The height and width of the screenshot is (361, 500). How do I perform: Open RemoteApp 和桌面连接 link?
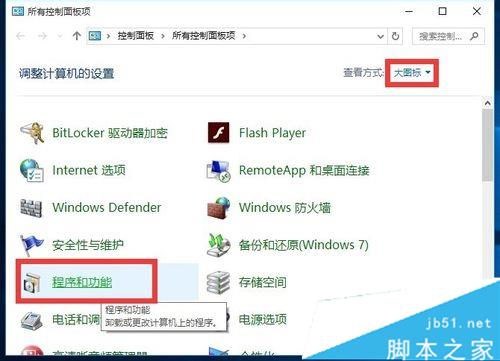[x=304, y=170]
